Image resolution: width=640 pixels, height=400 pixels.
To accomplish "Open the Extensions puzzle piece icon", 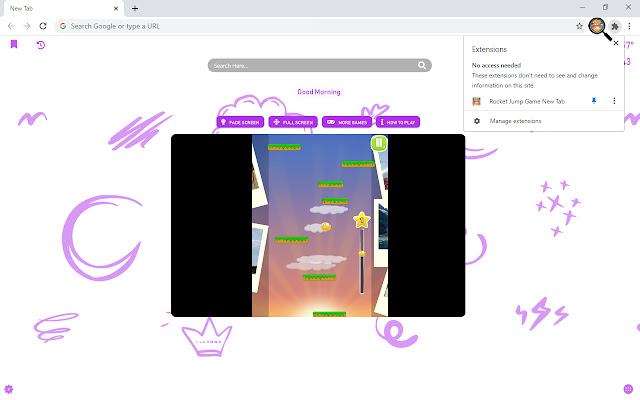I will click(x=615, y=26).
